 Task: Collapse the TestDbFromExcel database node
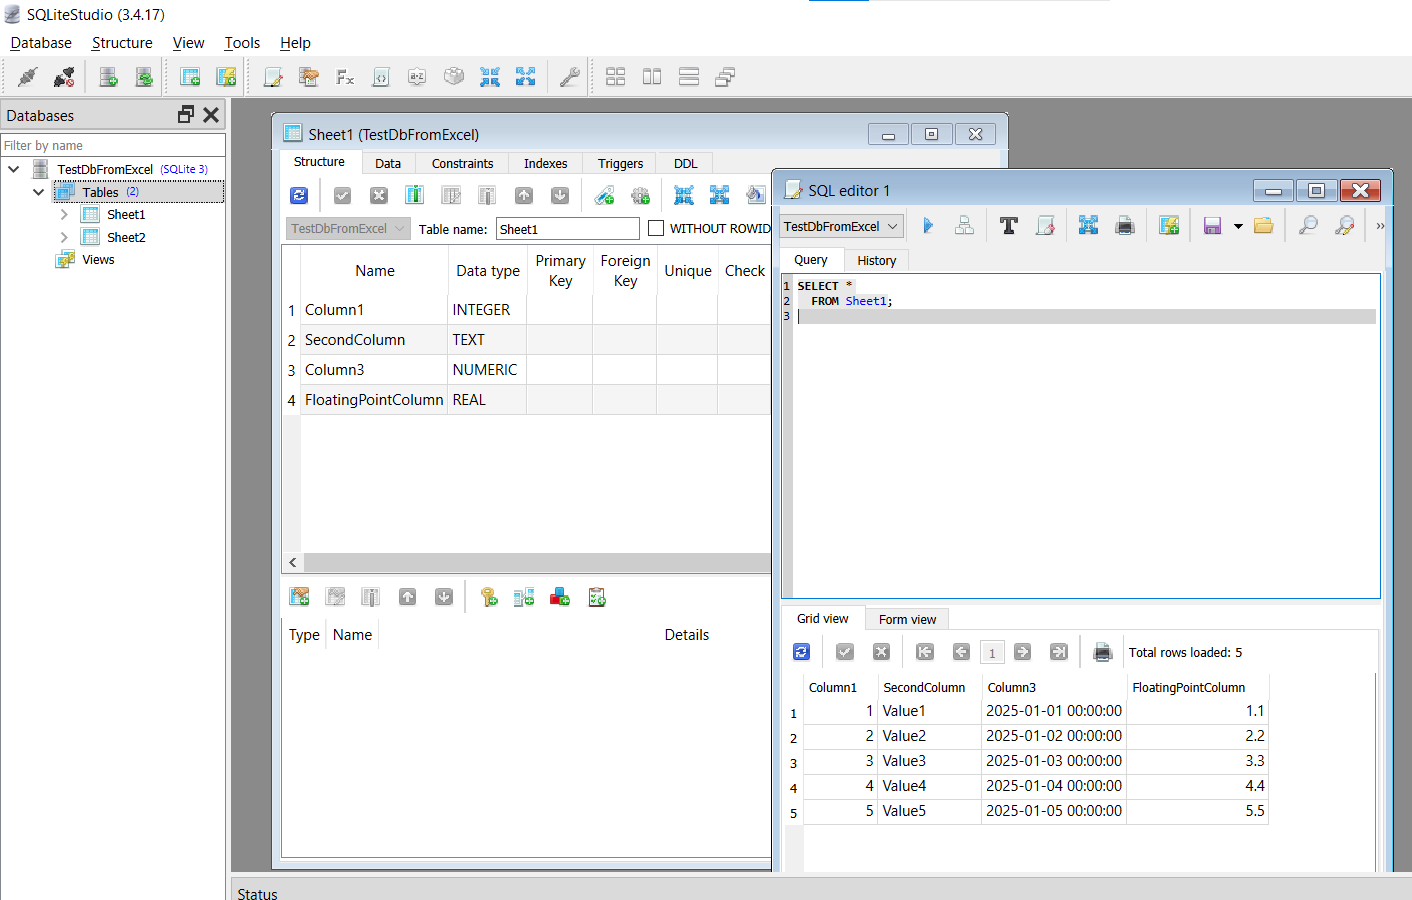click(x=14, y=169)
